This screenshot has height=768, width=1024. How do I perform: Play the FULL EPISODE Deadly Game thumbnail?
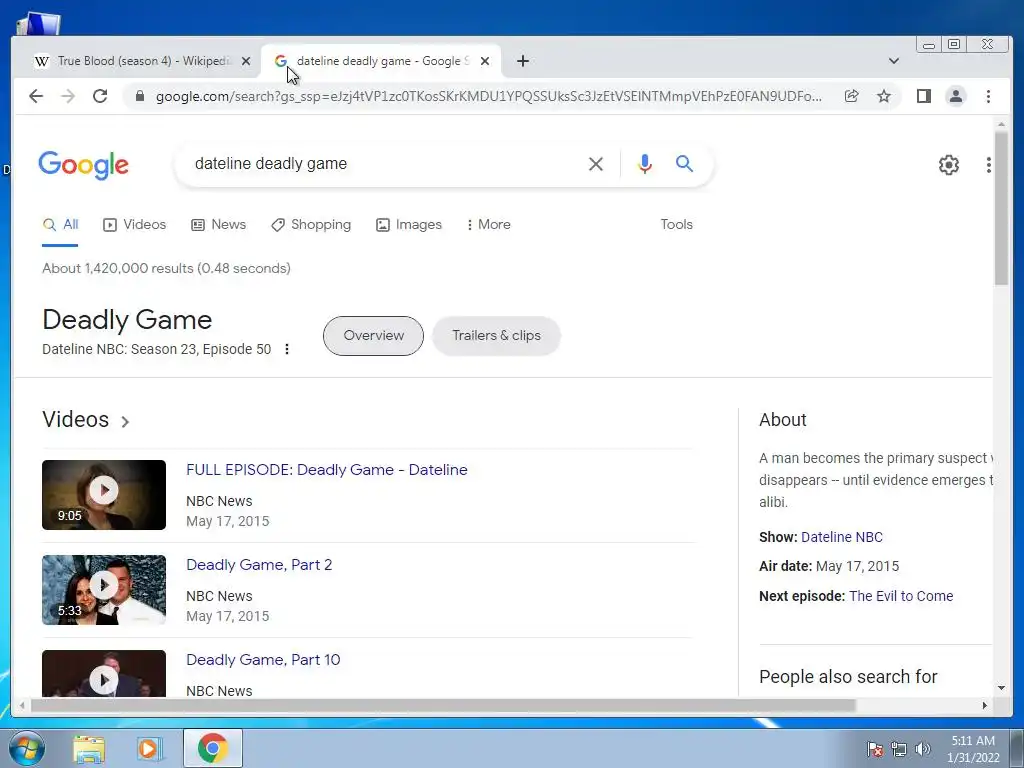(104, 495)
